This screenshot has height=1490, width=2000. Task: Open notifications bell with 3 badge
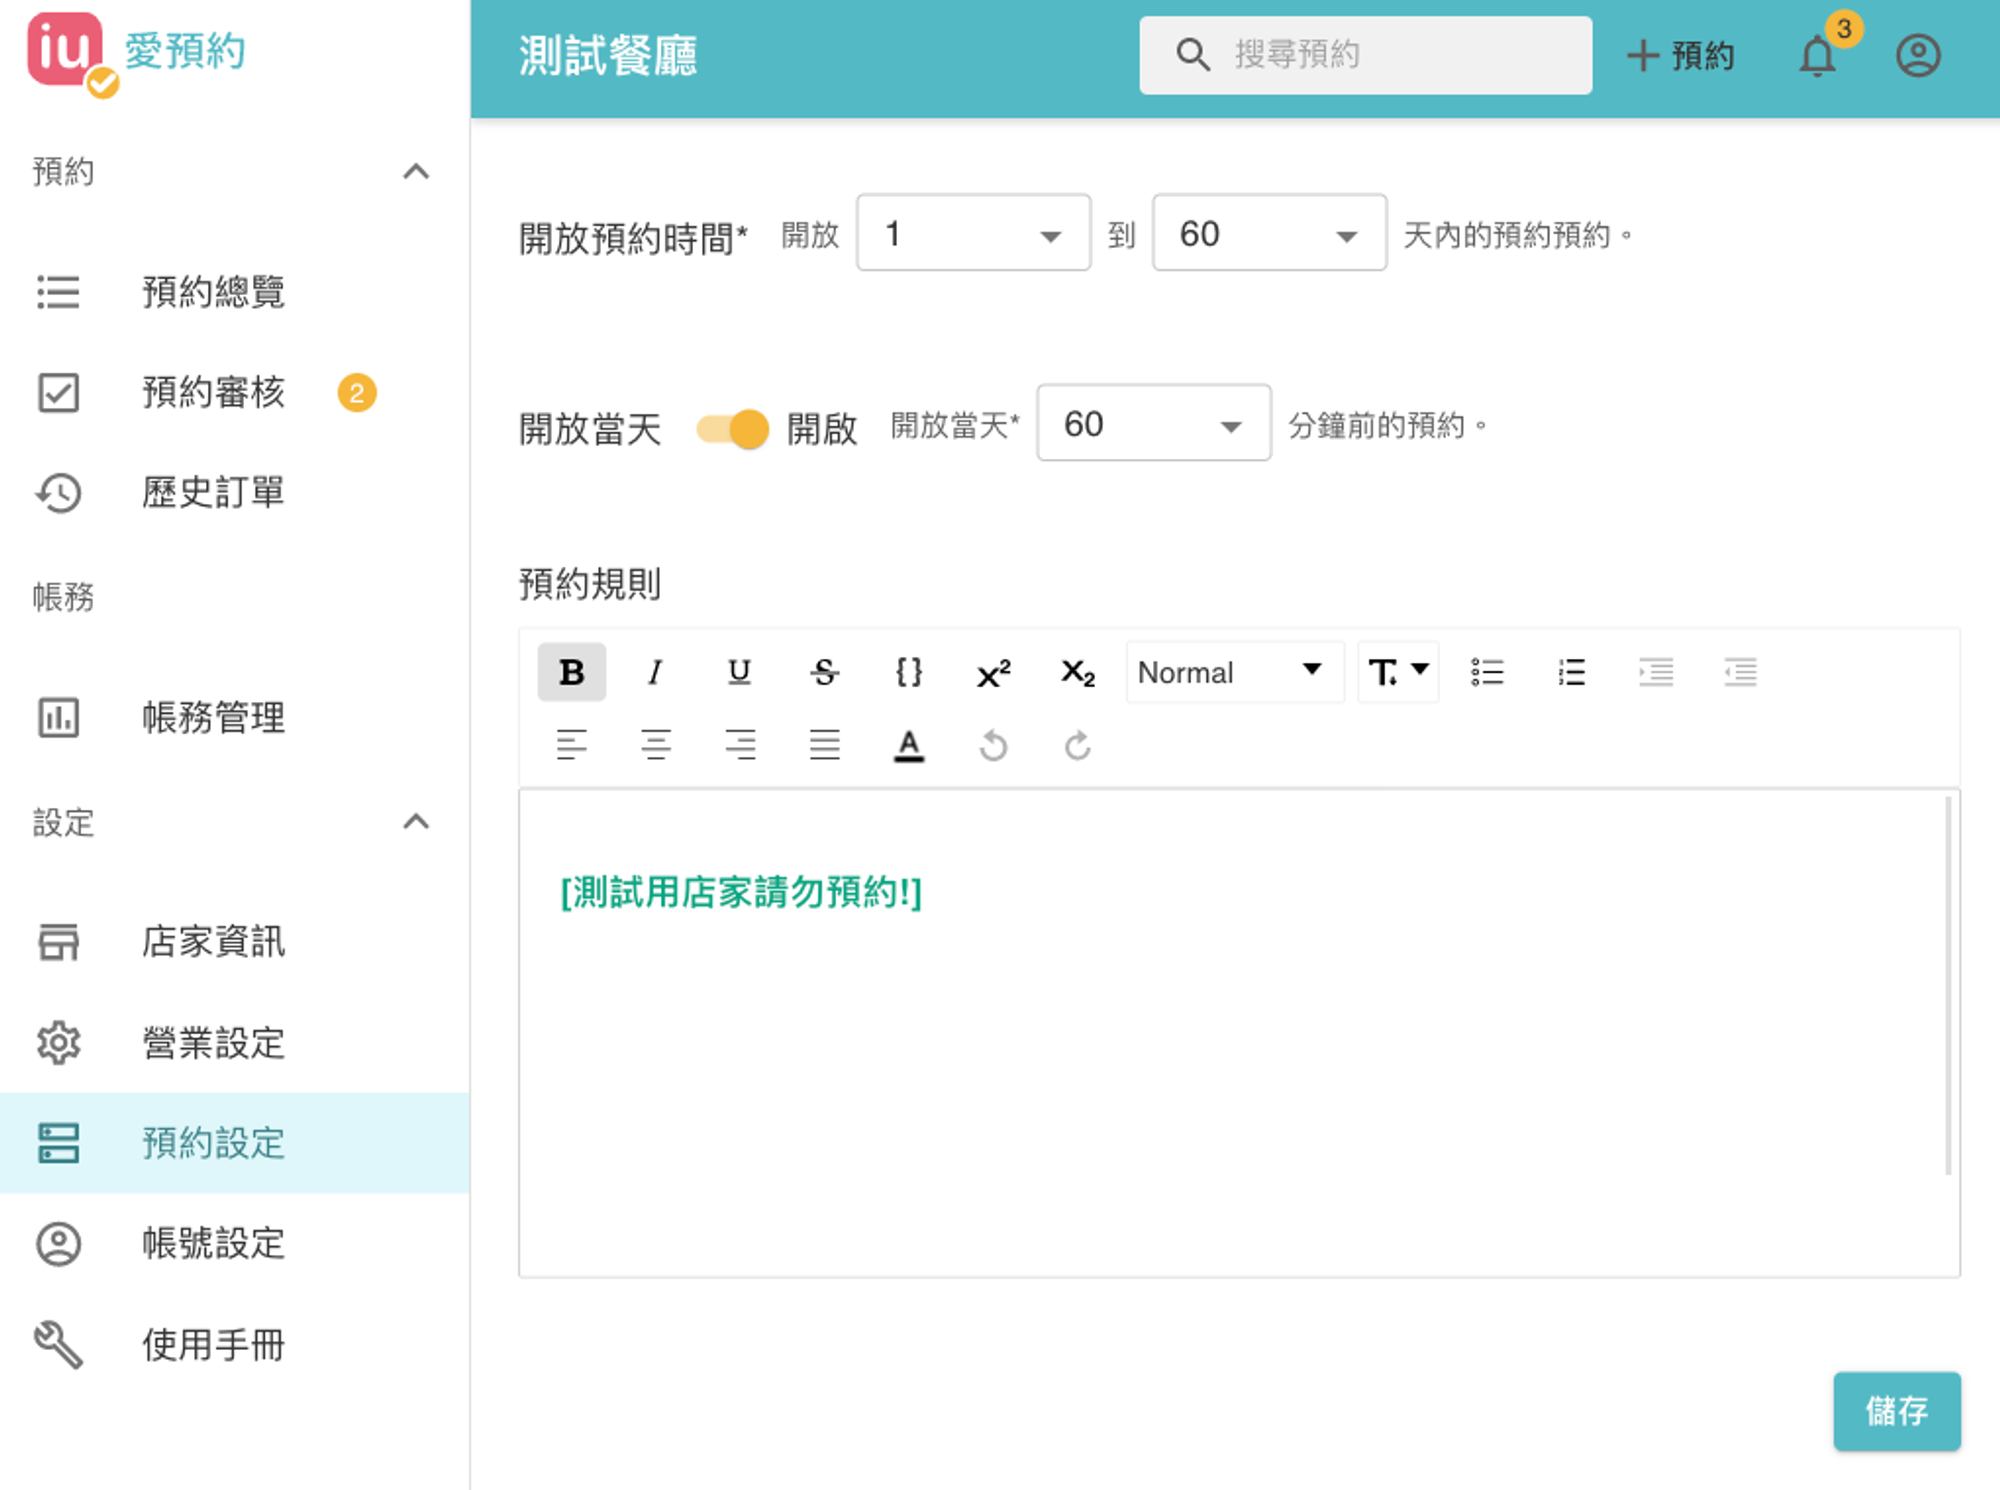coord(1818,55)
